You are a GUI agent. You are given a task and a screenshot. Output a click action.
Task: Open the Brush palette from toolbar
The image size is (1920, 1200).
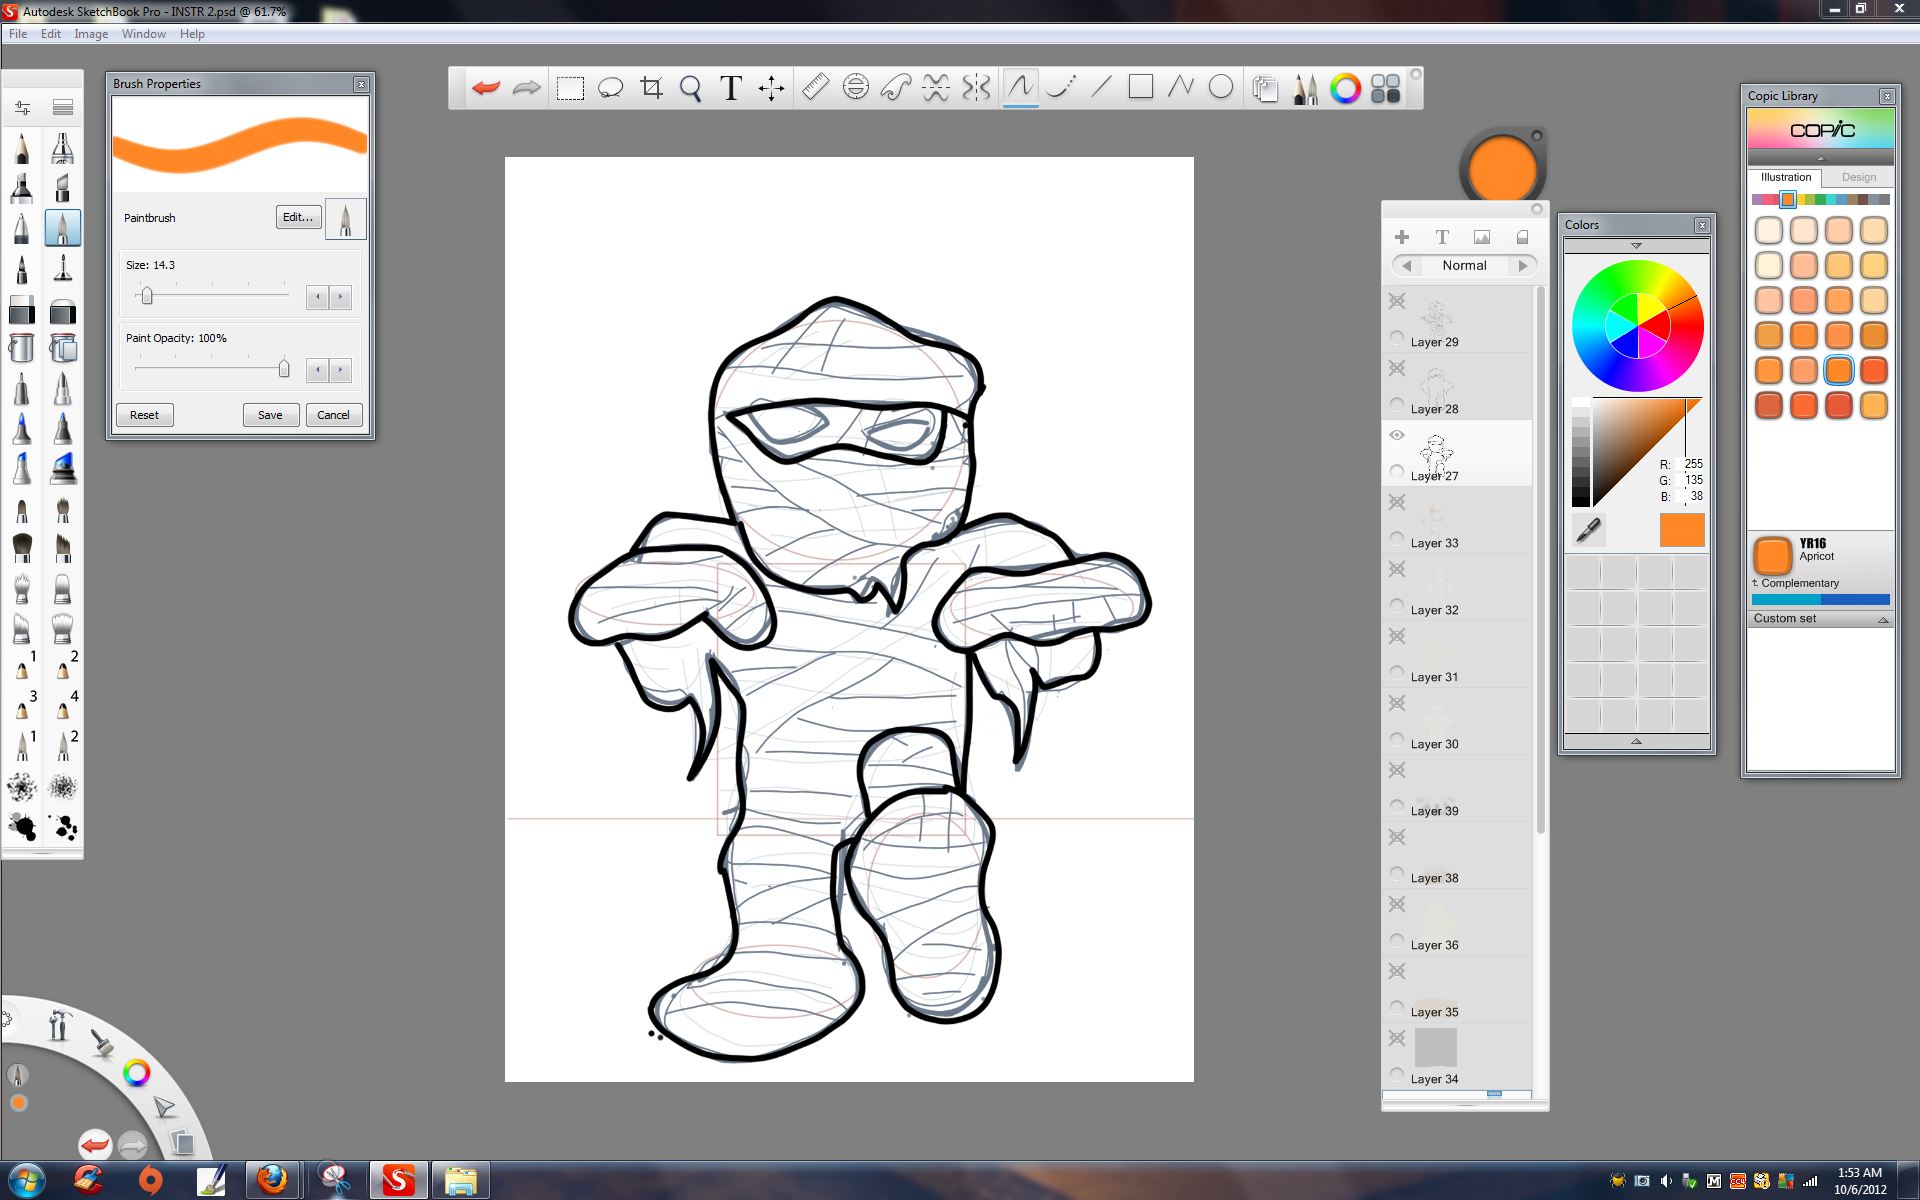[1305, 89]
